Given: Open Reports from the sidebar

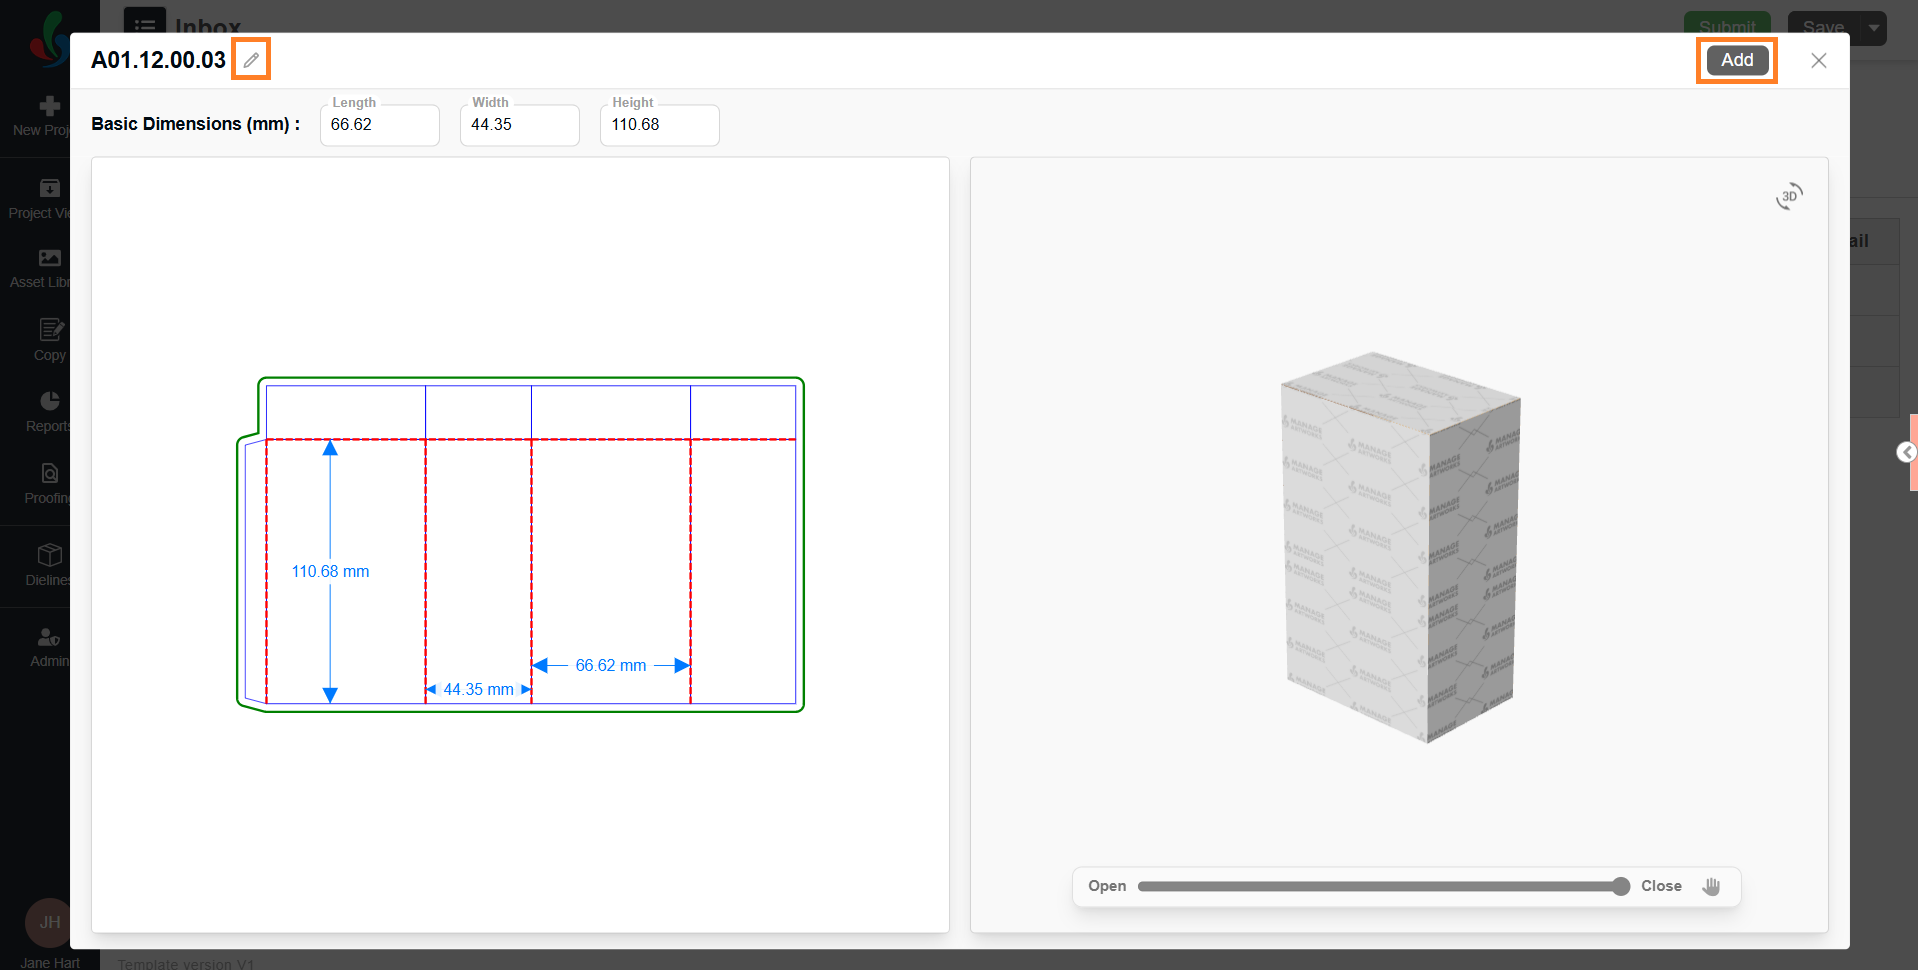Looking at the screenshot, I should pos(49,411).
